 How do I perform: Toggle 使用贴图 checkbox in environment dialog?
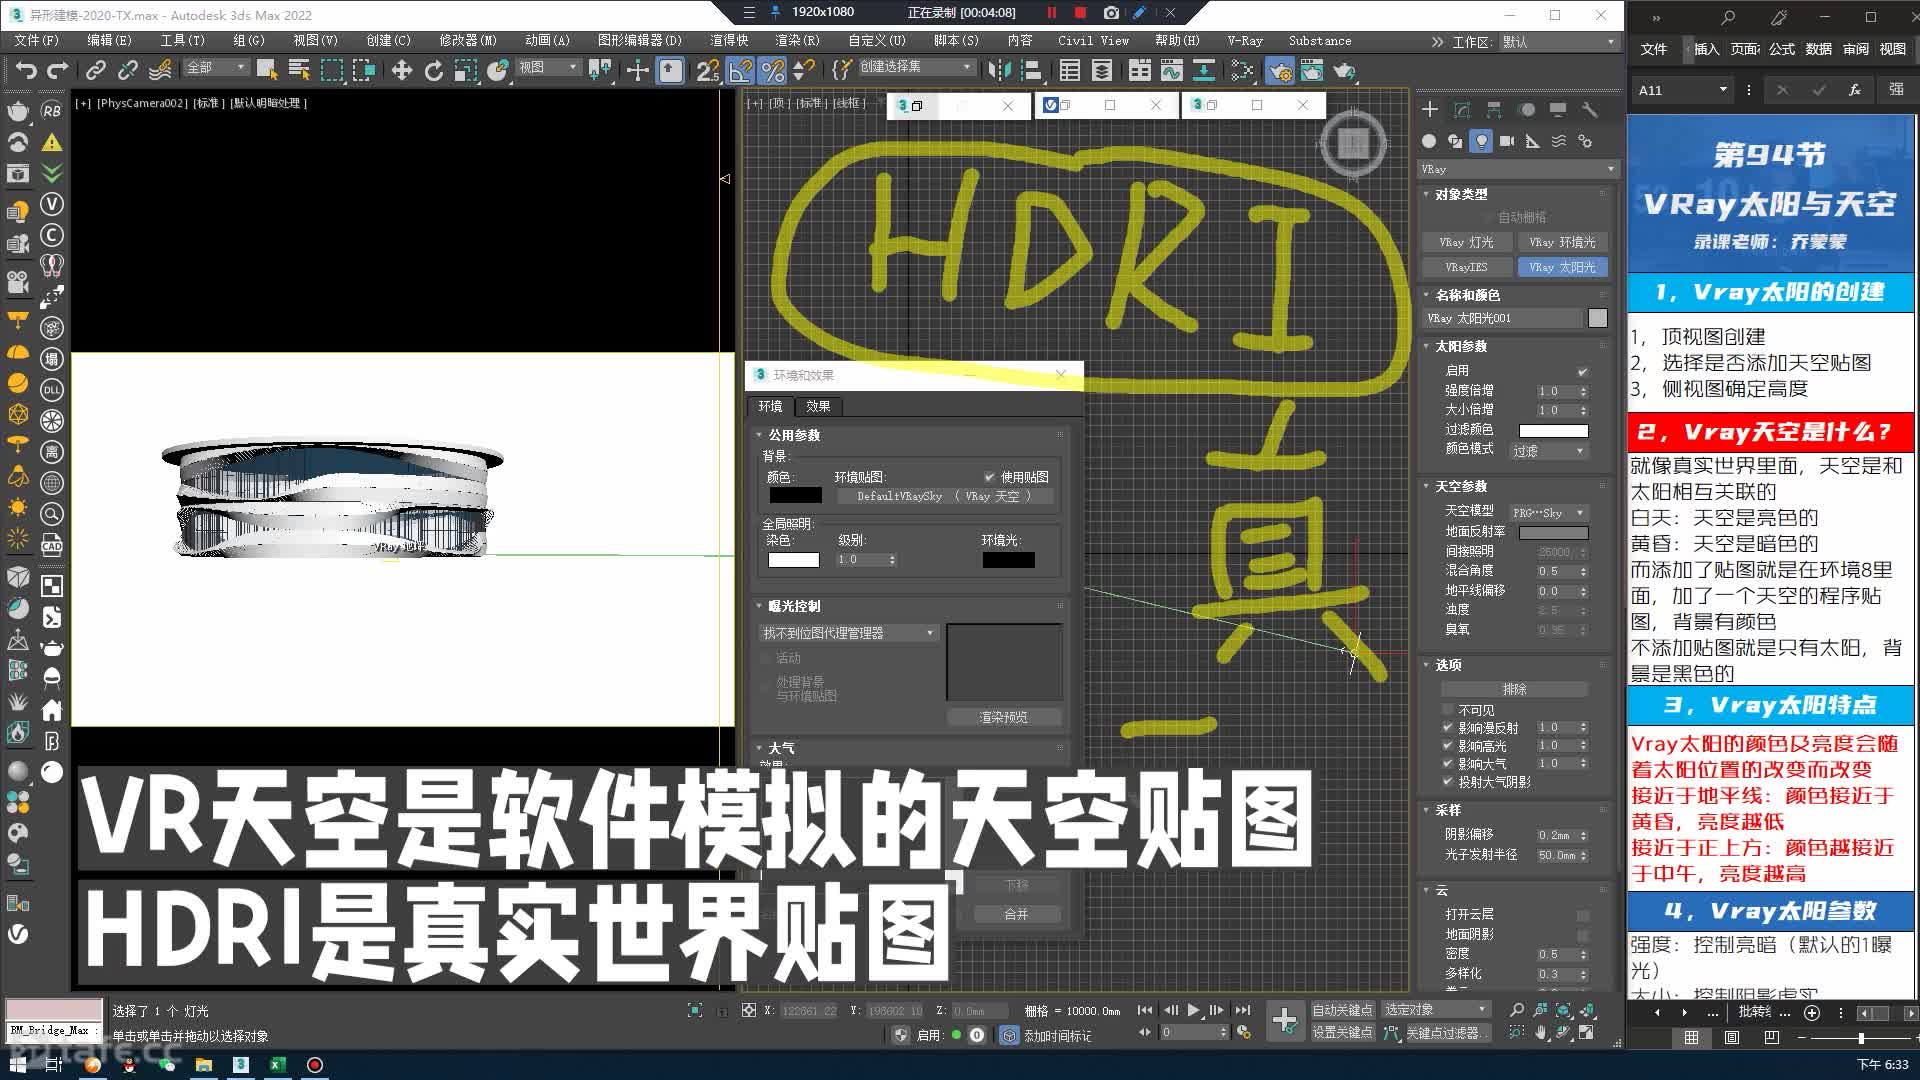[989, 477]
